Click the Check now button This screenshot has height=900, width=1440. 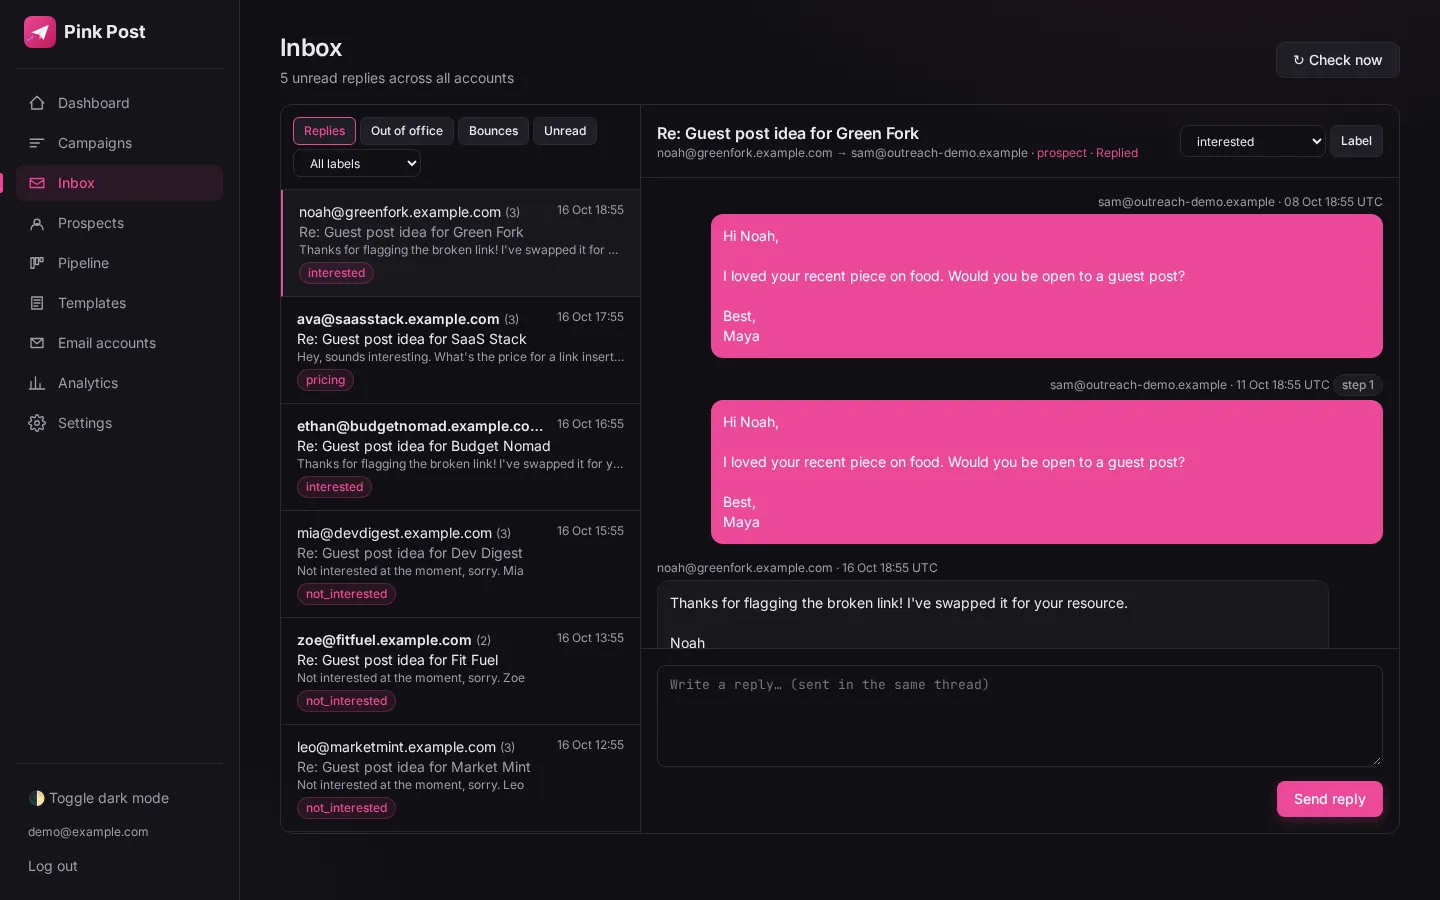pyautogui.click(x=1337, y=60)
